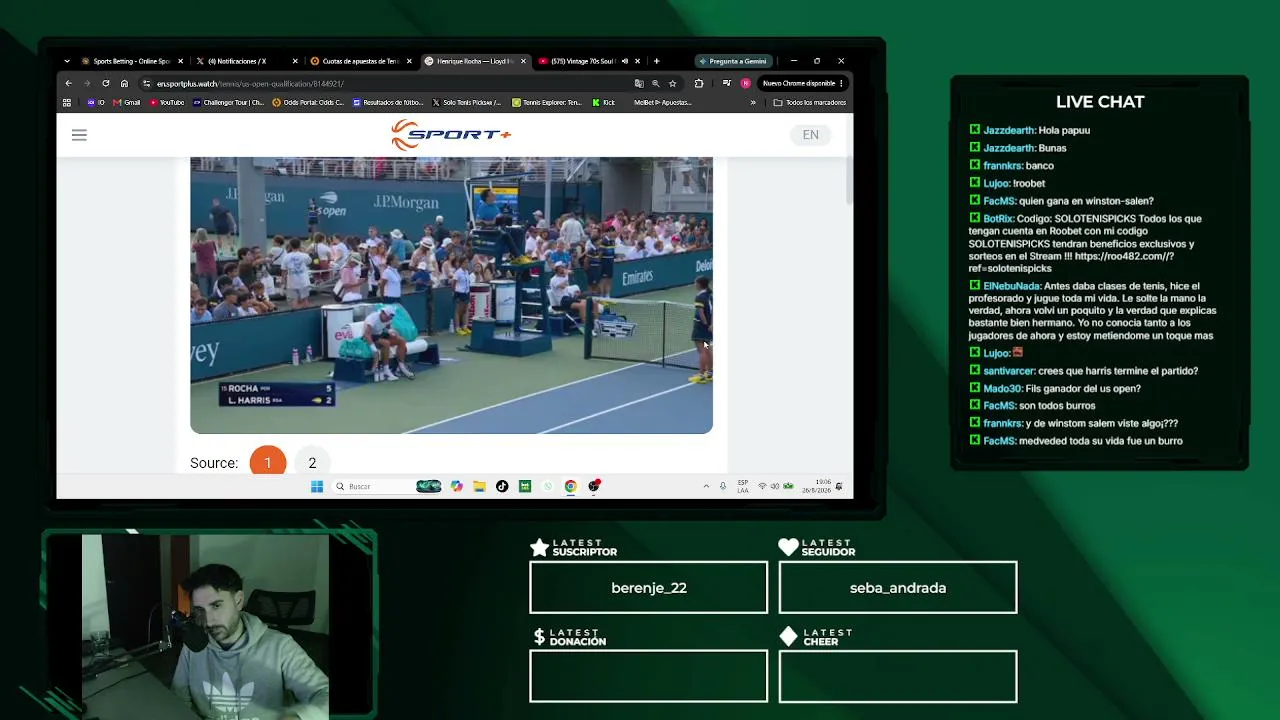Click the Sport+ logo
This screenshot has width=1280, height=720.
451,135
